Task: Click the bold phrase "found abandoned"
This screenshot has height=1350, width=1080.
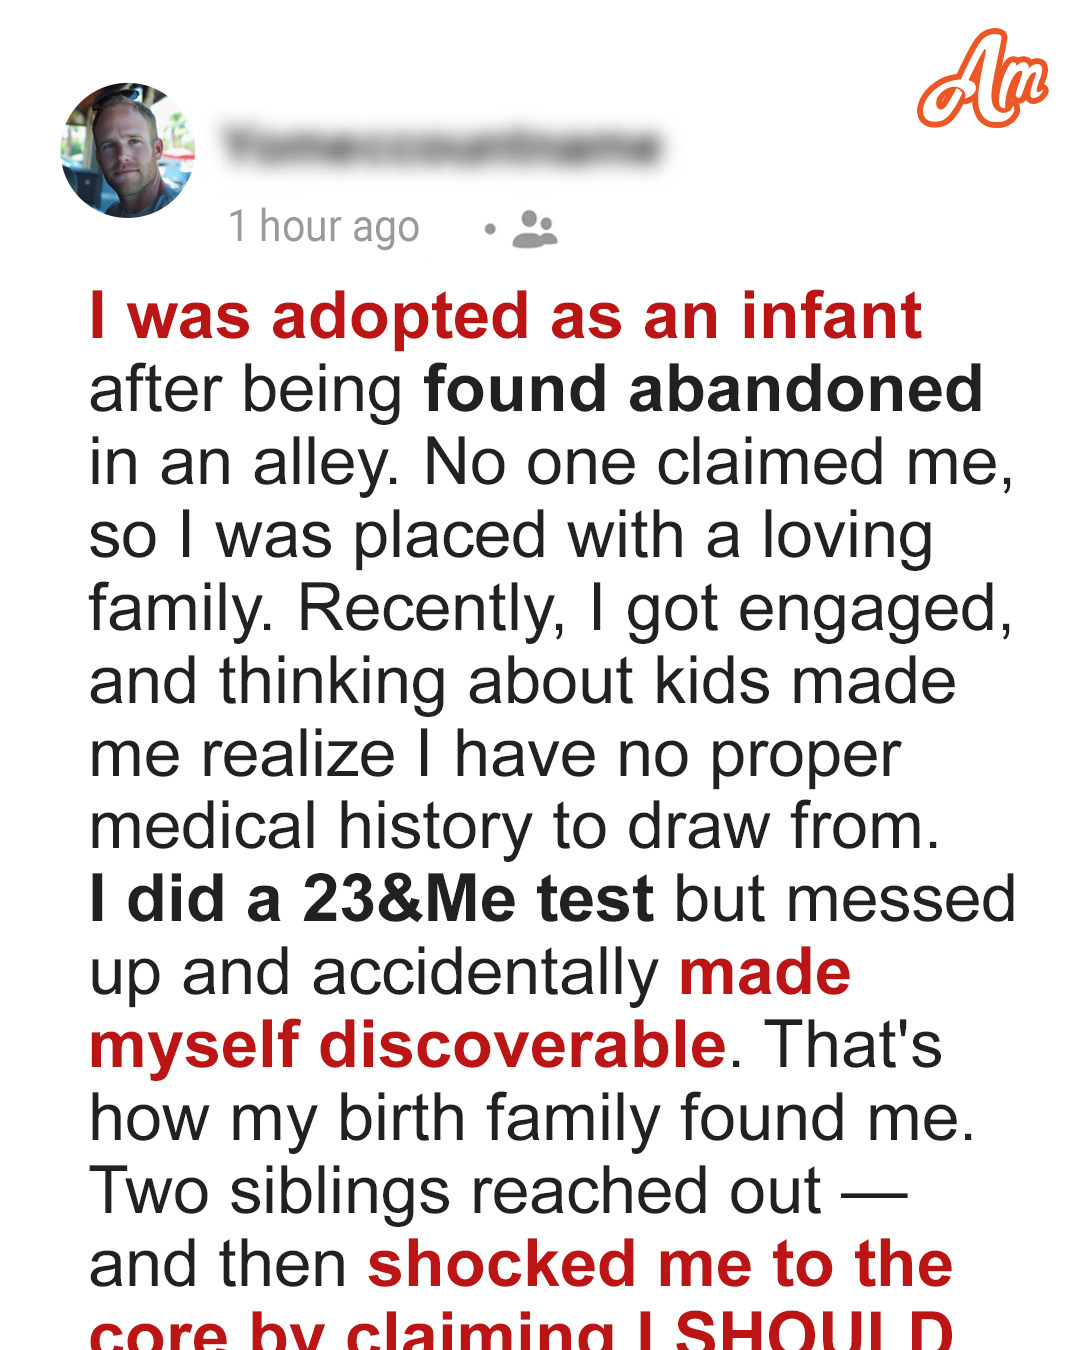Action: click(x=703, y=389)
